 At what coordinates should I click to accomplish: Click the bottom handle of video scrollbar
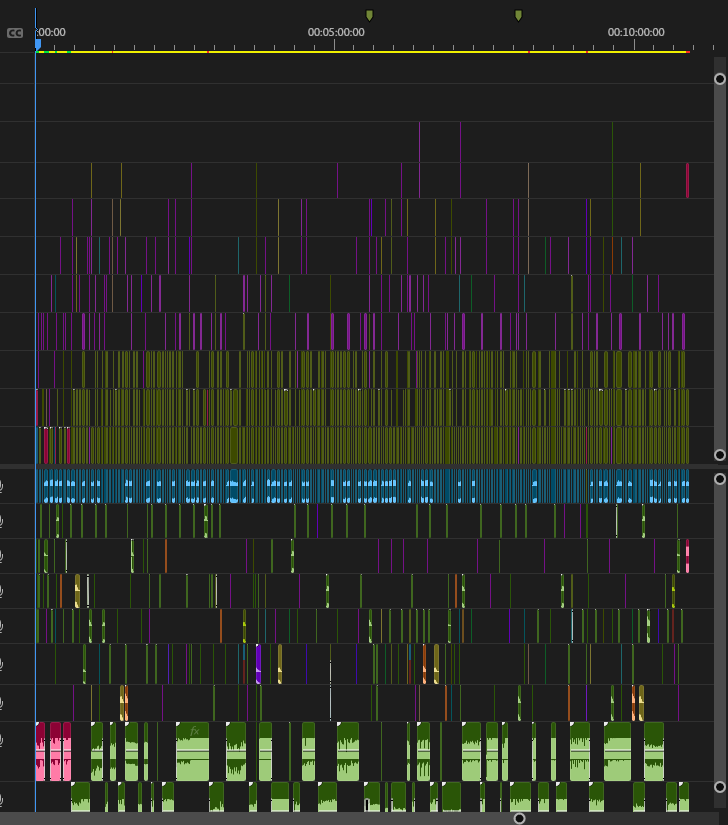click(720, 455)
